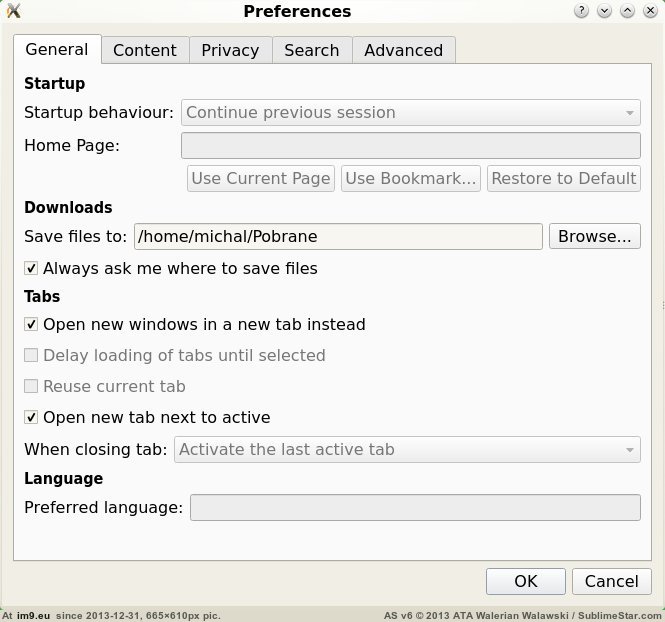Click the maximize up-arrow title bar icon
The width and height of the screenshot is (665, 622).
tap(626, 11)
